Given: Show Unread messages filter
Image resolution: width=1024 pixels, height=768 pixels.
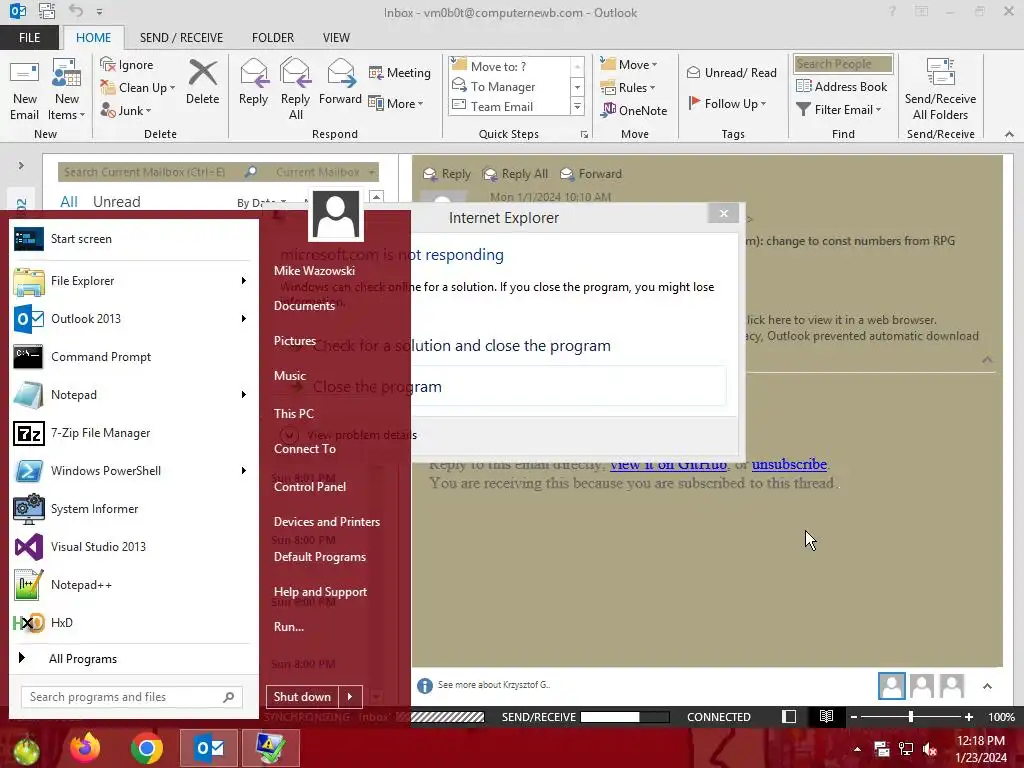Looking at the screenshot, I should pos(116,202).
